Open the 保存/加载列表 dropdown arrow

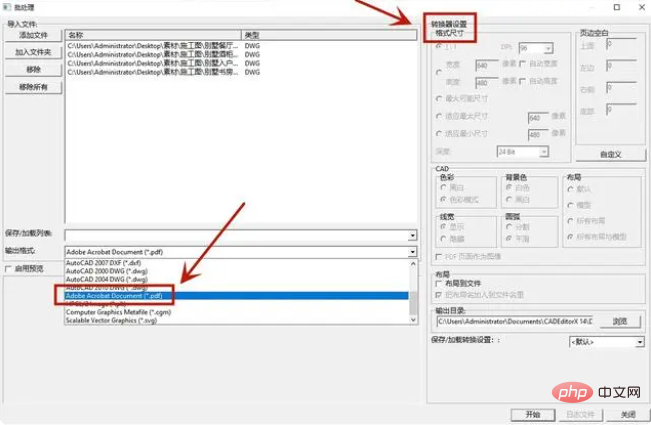click(x=412, y=235)
